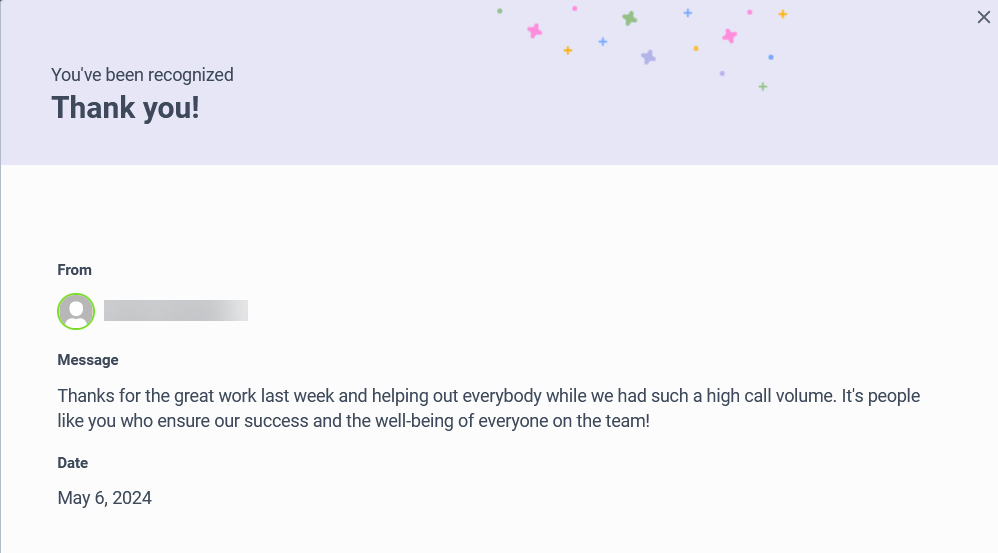
Task: Click the 'Date' field label
Action: [x=73, y=463]
